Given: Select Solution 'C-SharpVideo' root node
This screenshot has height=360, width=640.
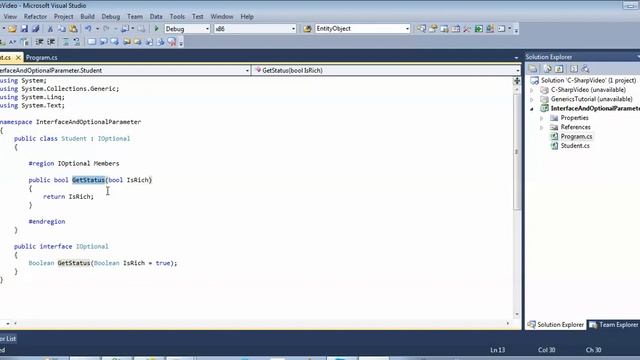Looking at the screenshot, I should pos(588,80).
